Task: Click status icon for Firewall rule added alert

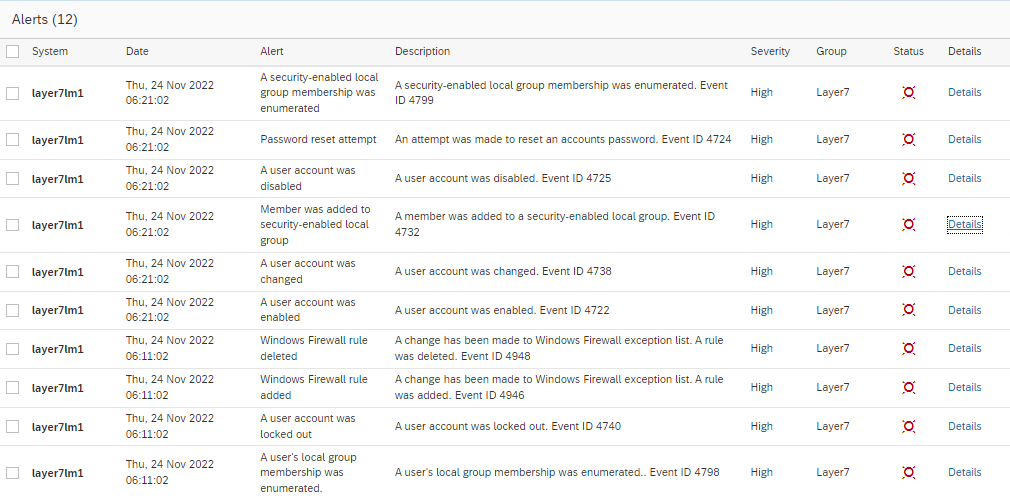Action: click(908, 388)
